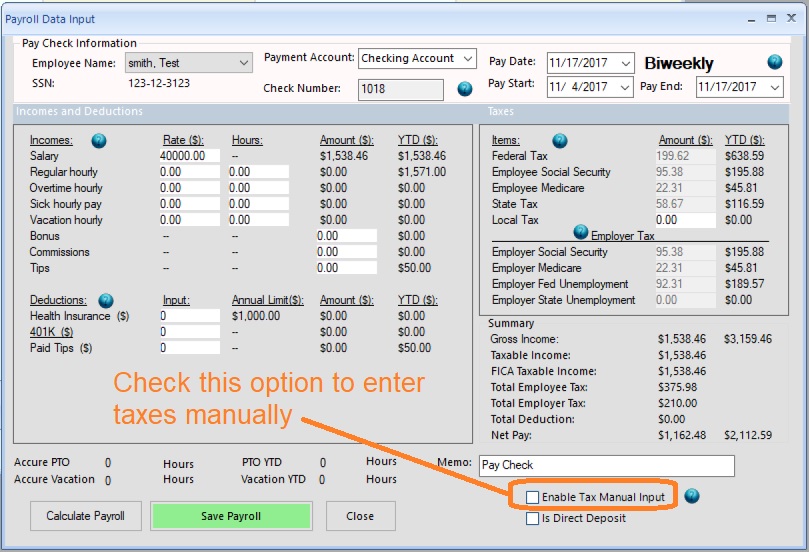This screenshot has height=552, width=809.
Task: Expand the Pay End date dropdown
Action: coord(774,87)
